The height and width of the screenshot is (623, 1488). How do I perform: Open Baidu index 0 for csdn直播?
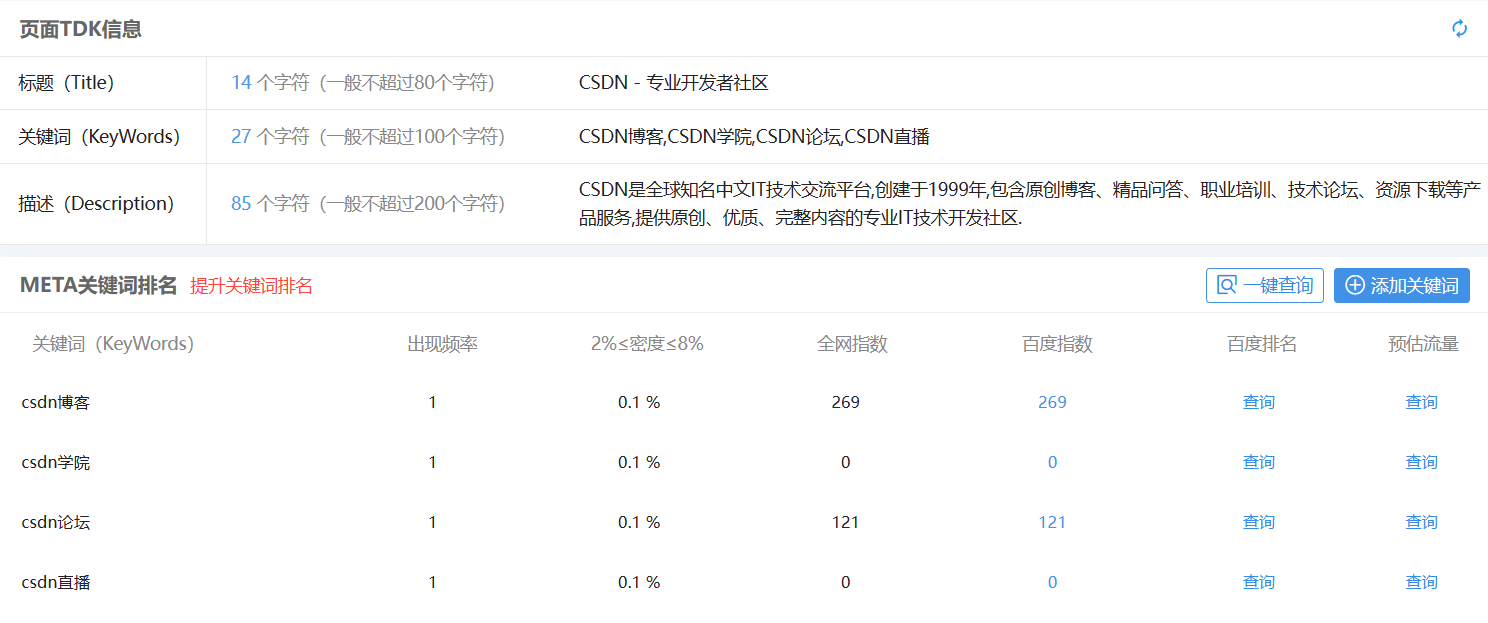pos(1052,582)
